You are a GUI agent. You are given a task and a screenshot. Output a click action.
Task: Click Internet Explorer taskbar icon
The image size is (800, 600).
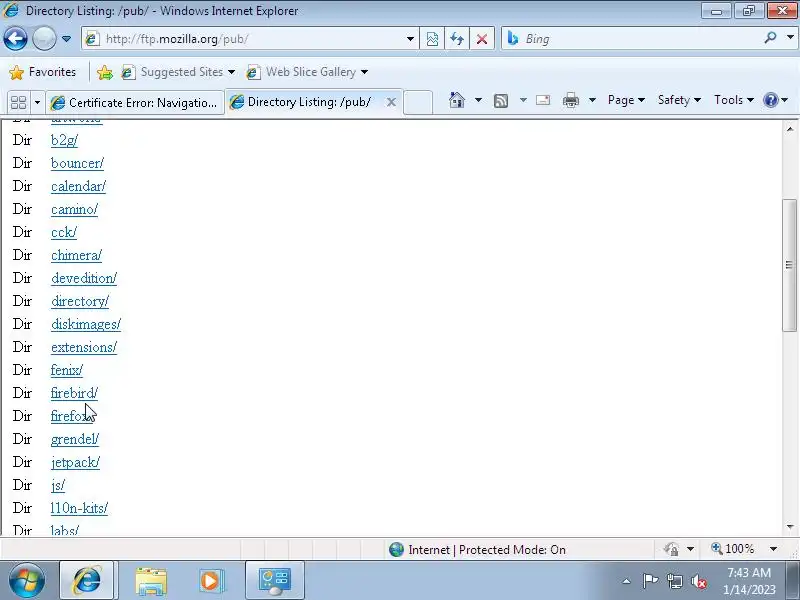[87, 581]
